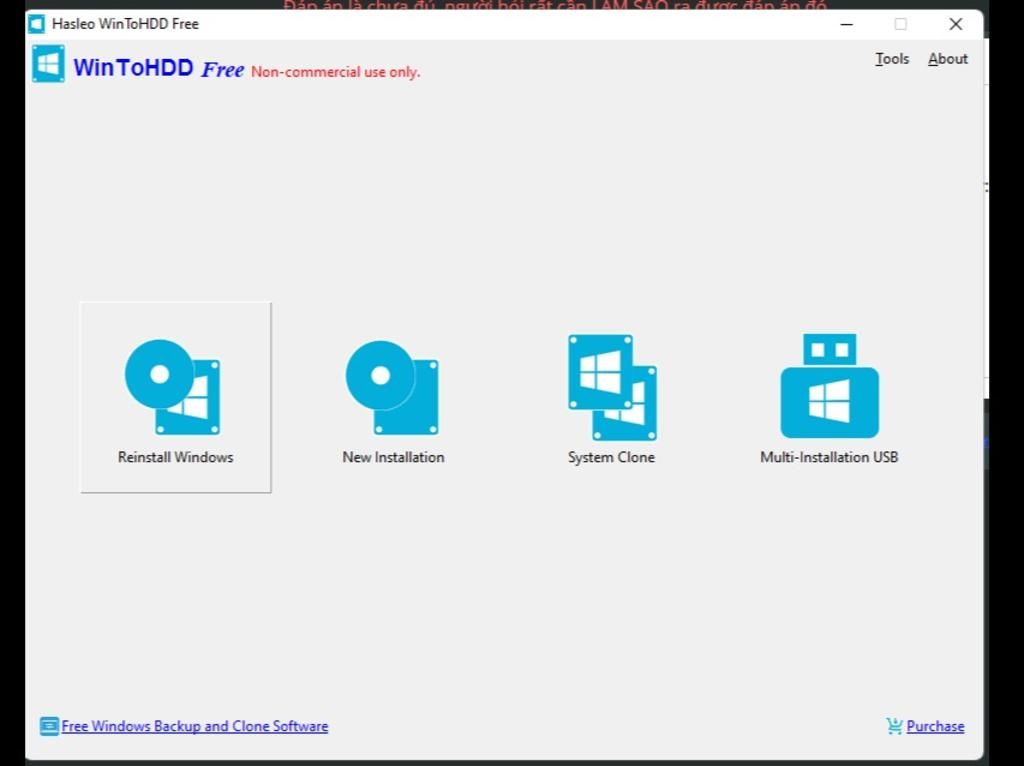Click the shopping cart icon beside Purchase
1024x766 pixels.
(x=894, y=726)
